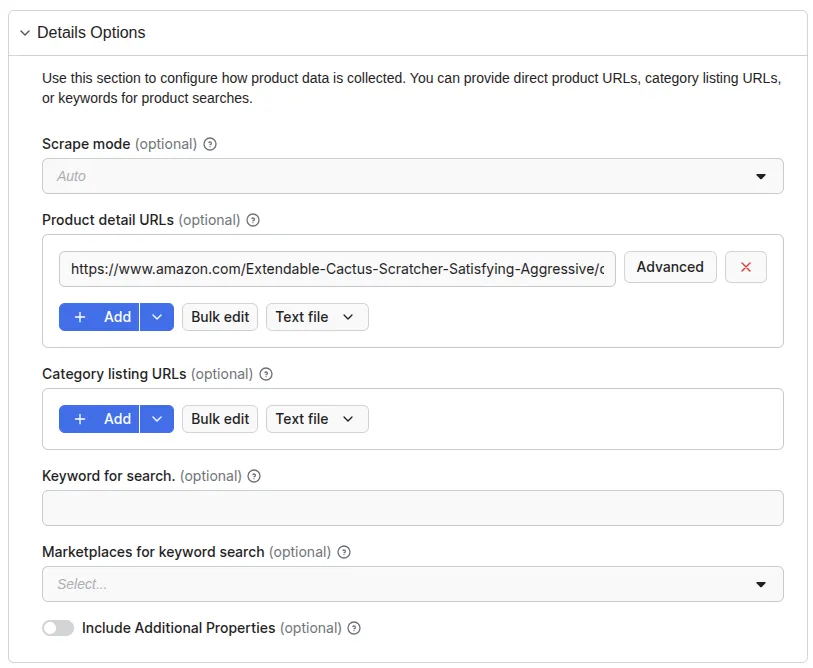Click the Advanced button for the product URL

[x=670, y=267]
